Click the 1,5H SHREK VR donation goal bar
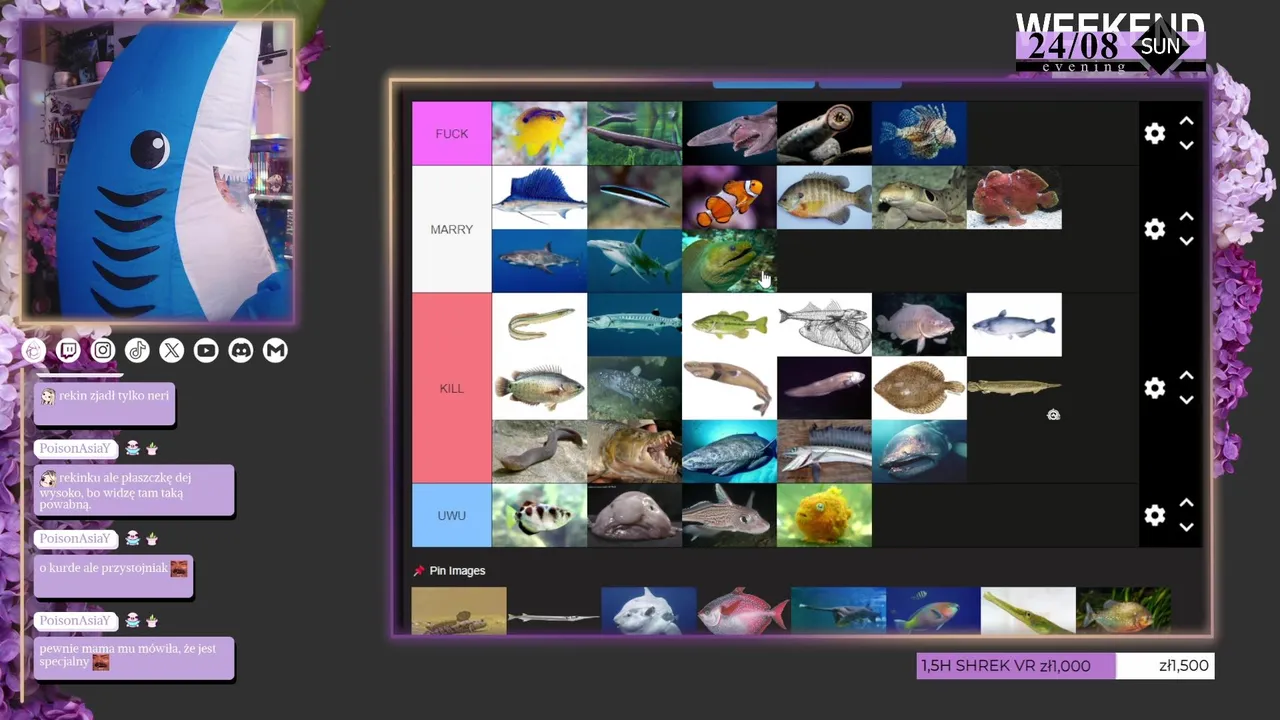Viewport: 1280px width, 720px height. (1066, 666)
